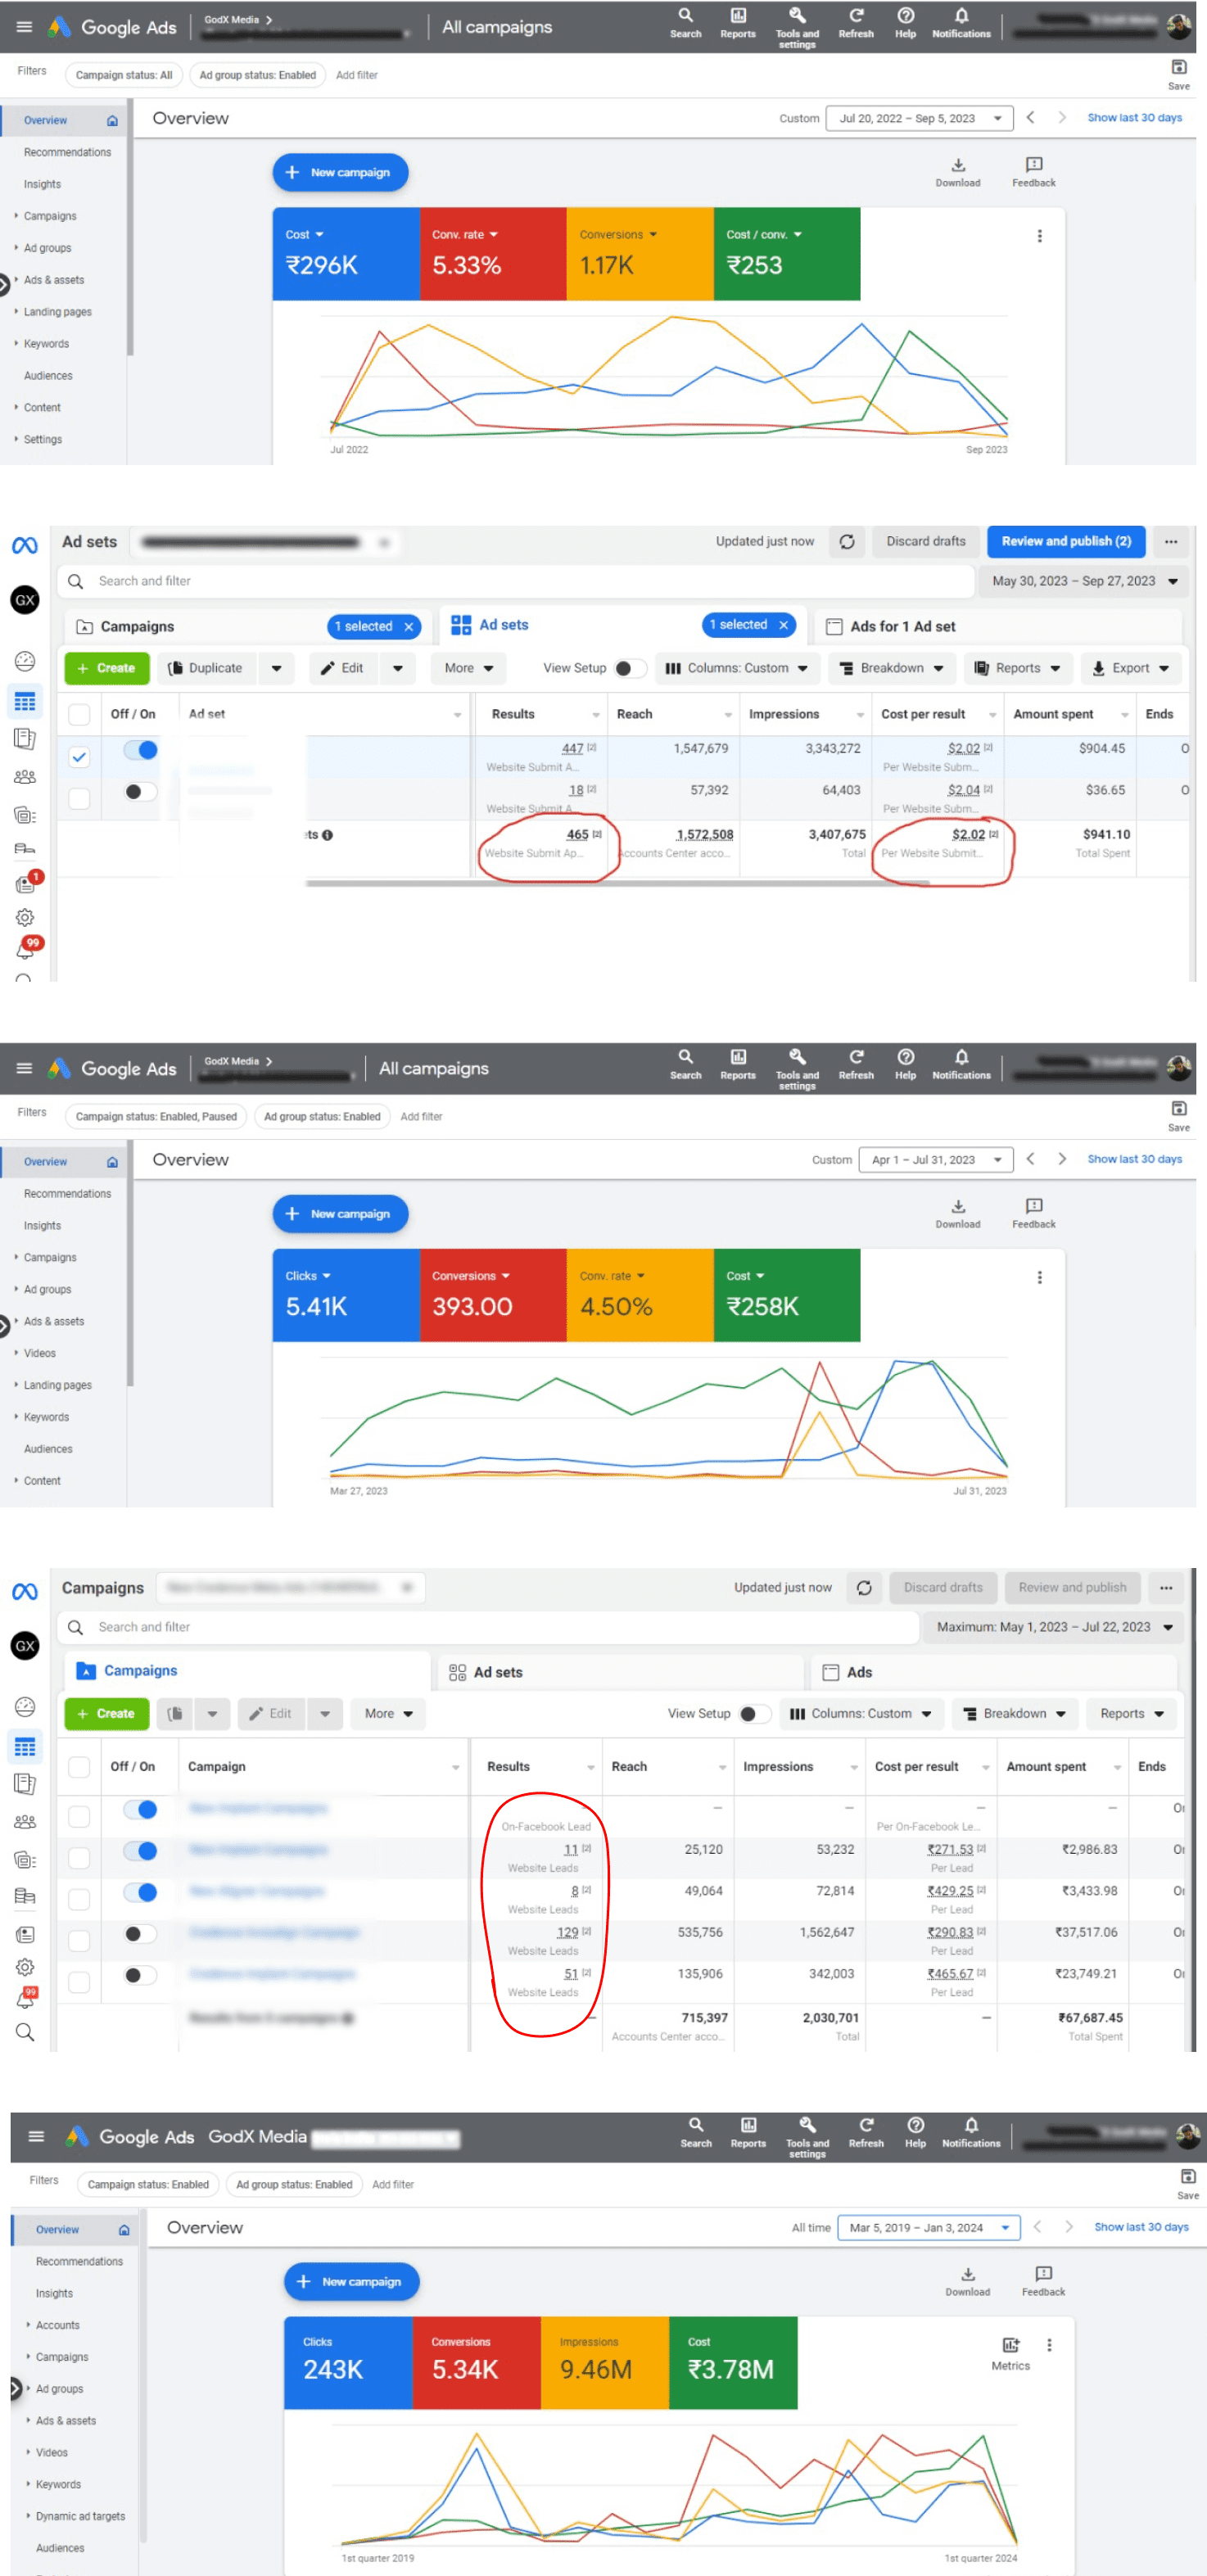Expand Accounts in the 2019–2024 Google Ads sidebar
The width and height of the screenshot is (1207, 2576).
[x=57, y=2325]
